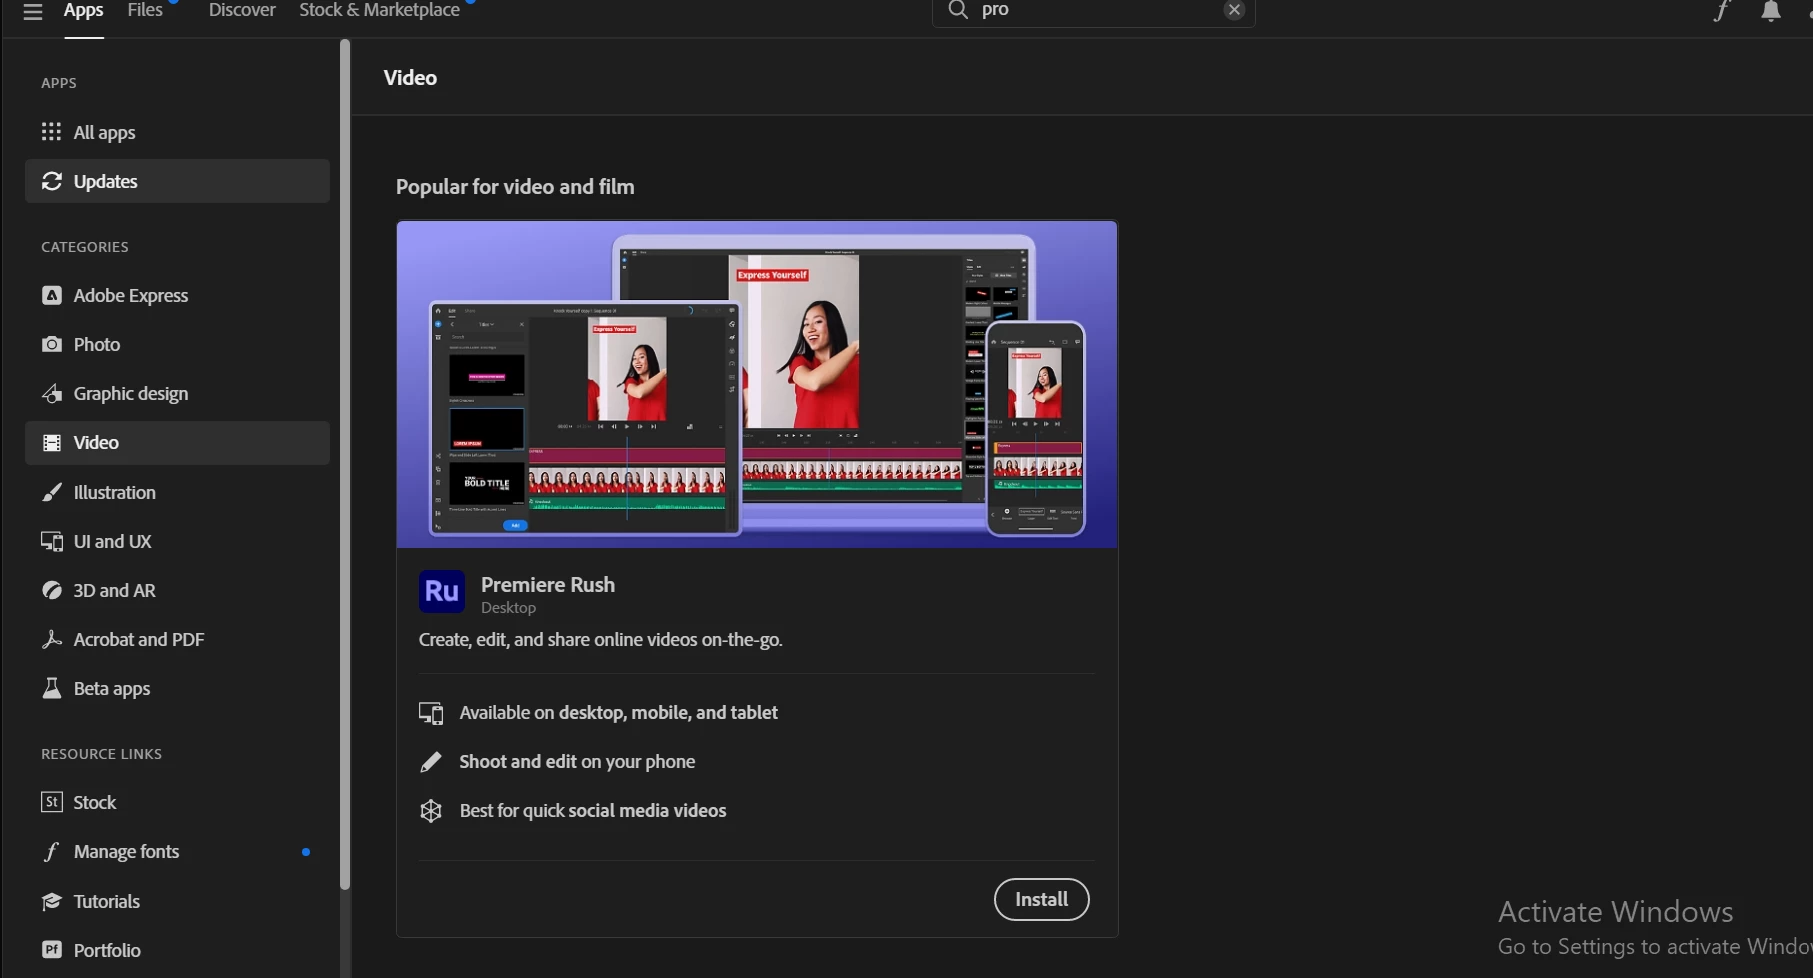Click the Manage fonts 'f' icon
Image resolution: width=1813 pixels, height=978 pixels.
(x=52, y=852)
